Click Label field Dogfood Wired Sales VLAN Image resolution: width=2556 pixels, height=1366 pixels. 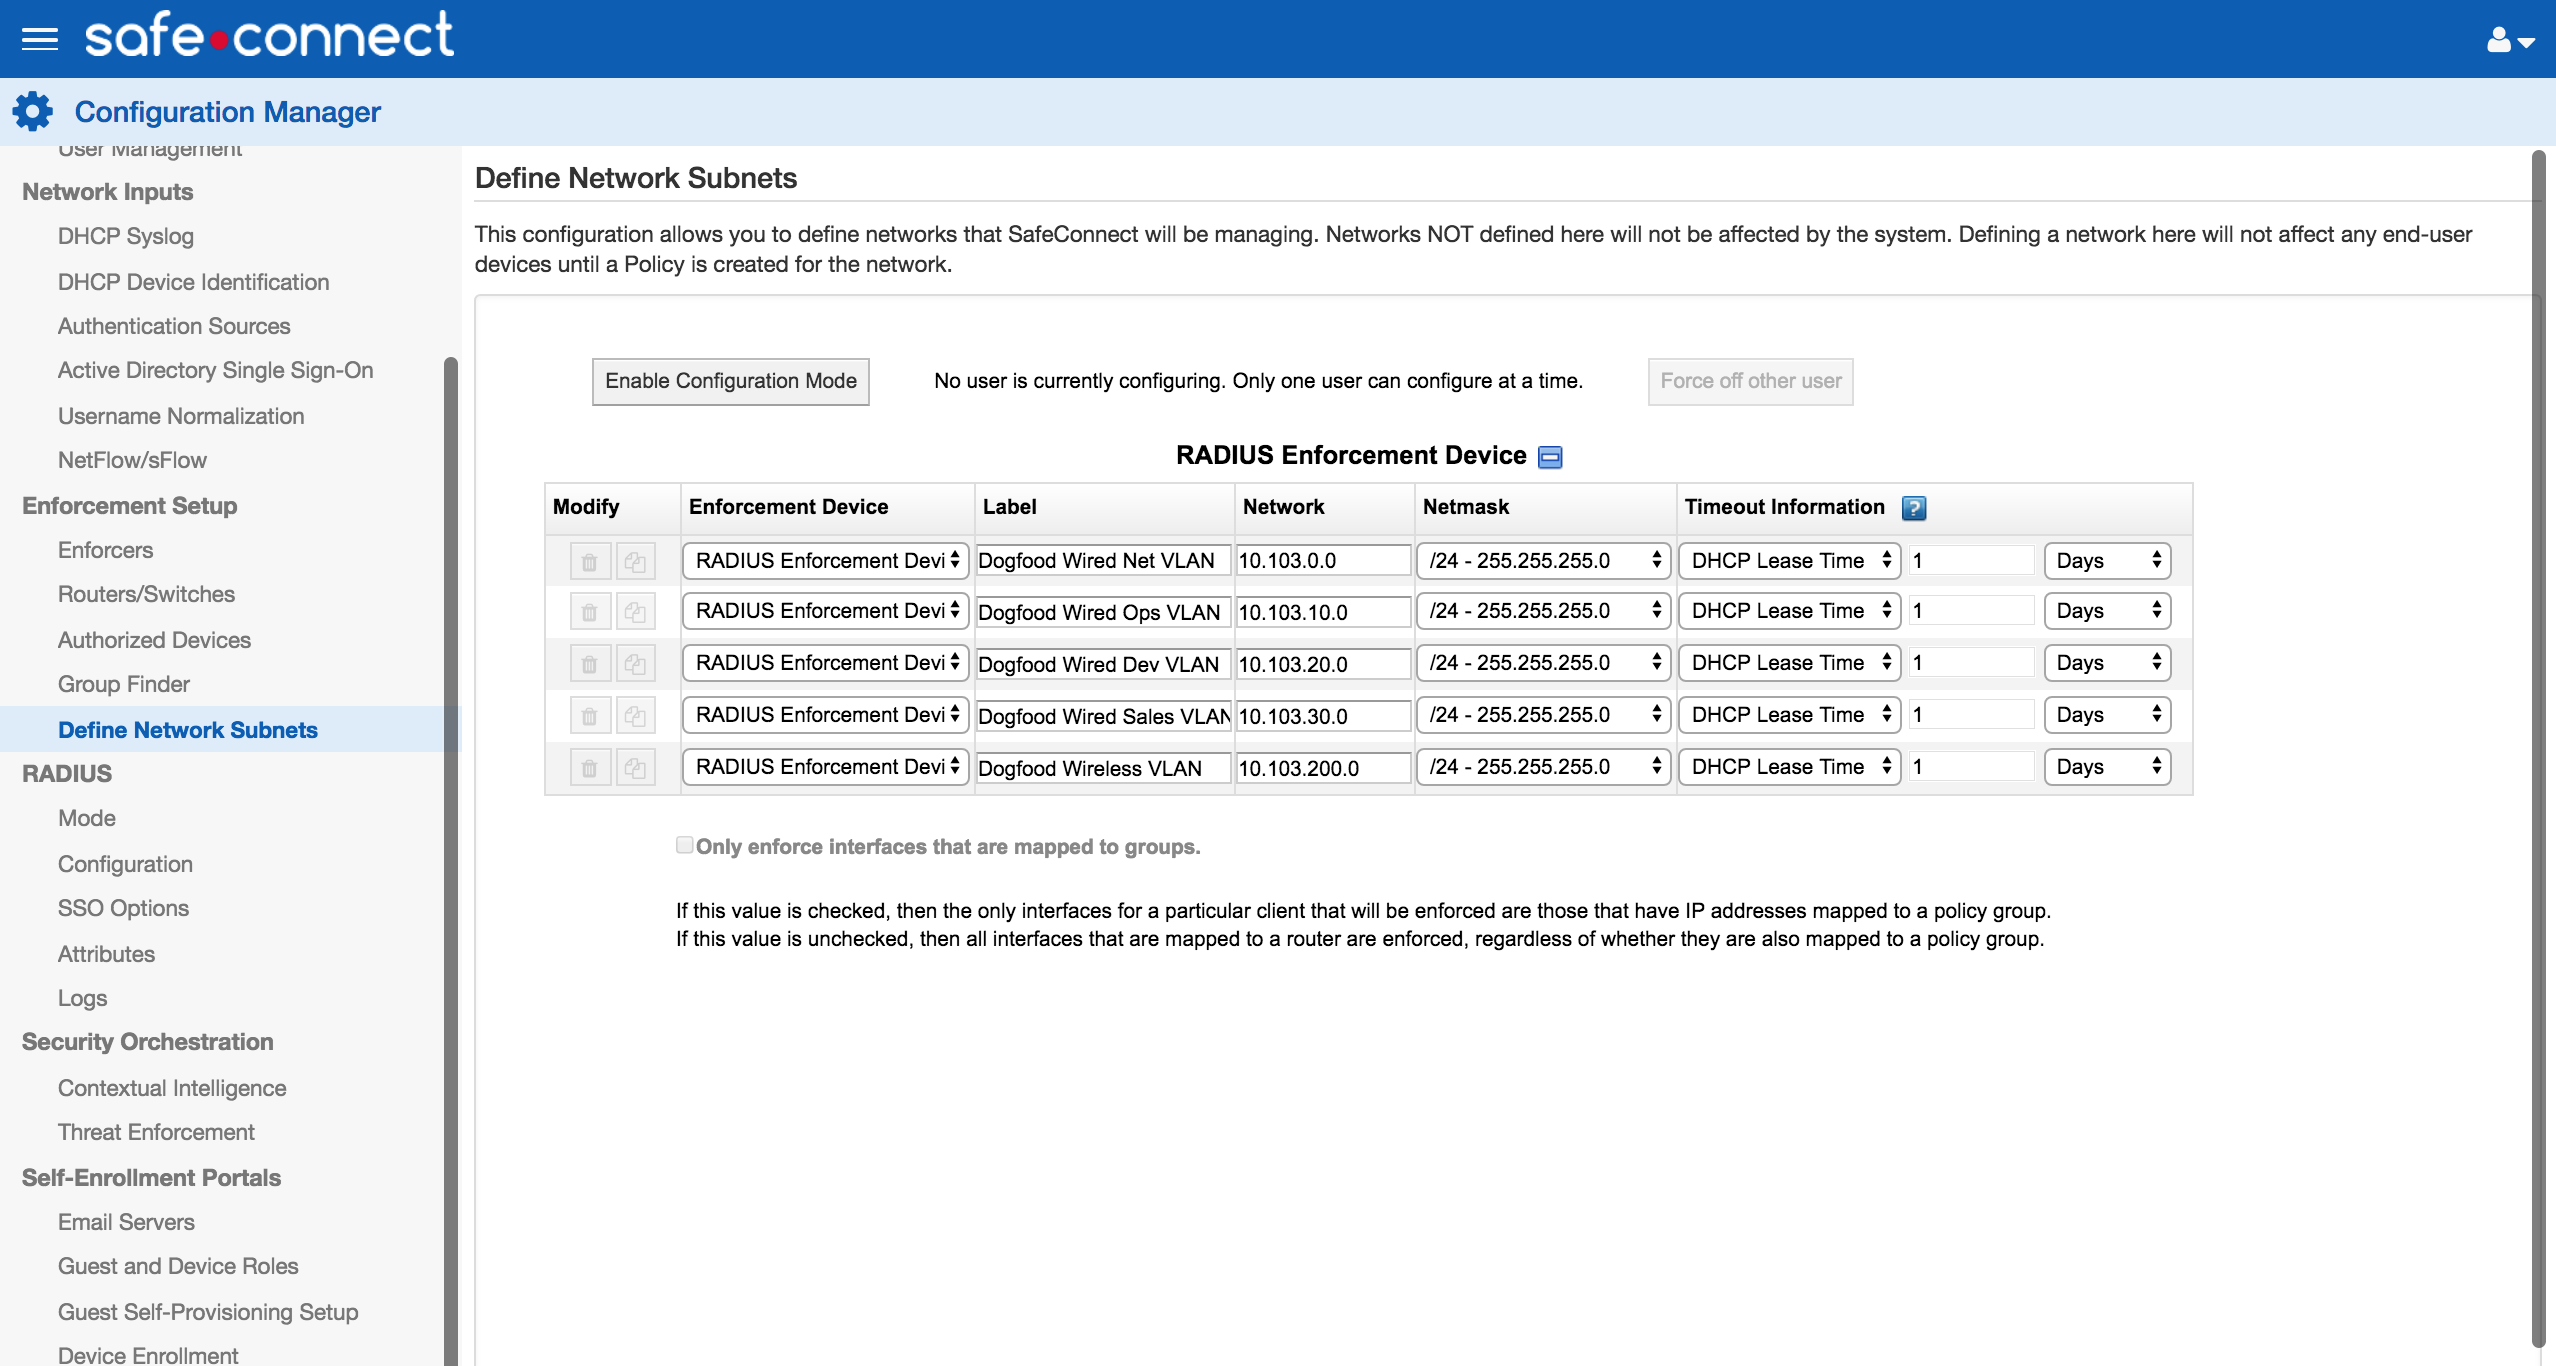coord(1103,716)
